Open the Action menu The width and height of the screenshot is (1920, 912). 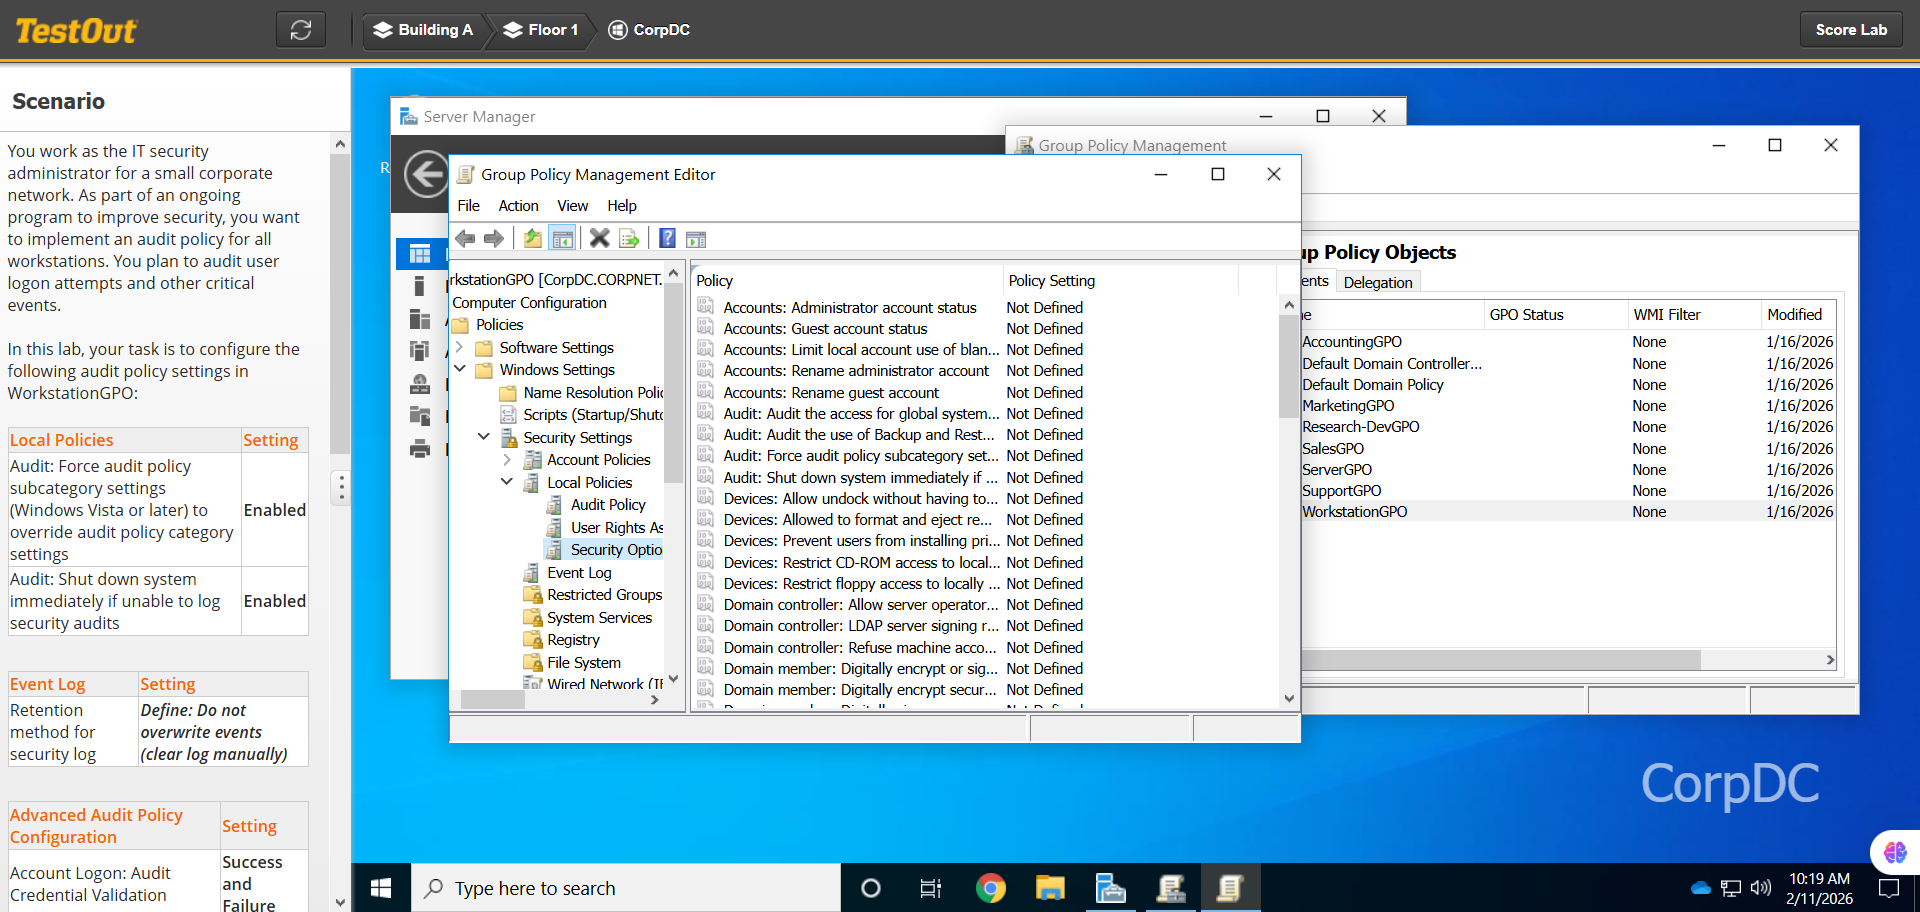click(x=518, y=206)
